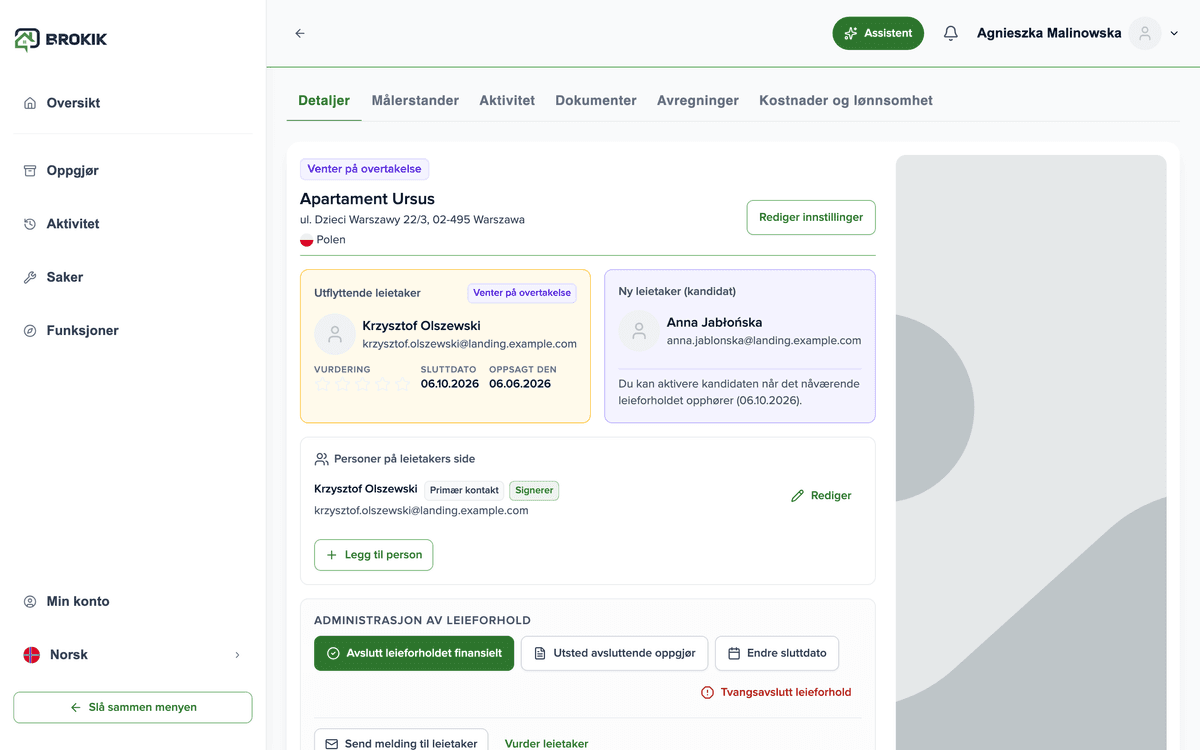Click the Primær kontakt badge
The image size is (1200, 750).
tap(464, 490)
